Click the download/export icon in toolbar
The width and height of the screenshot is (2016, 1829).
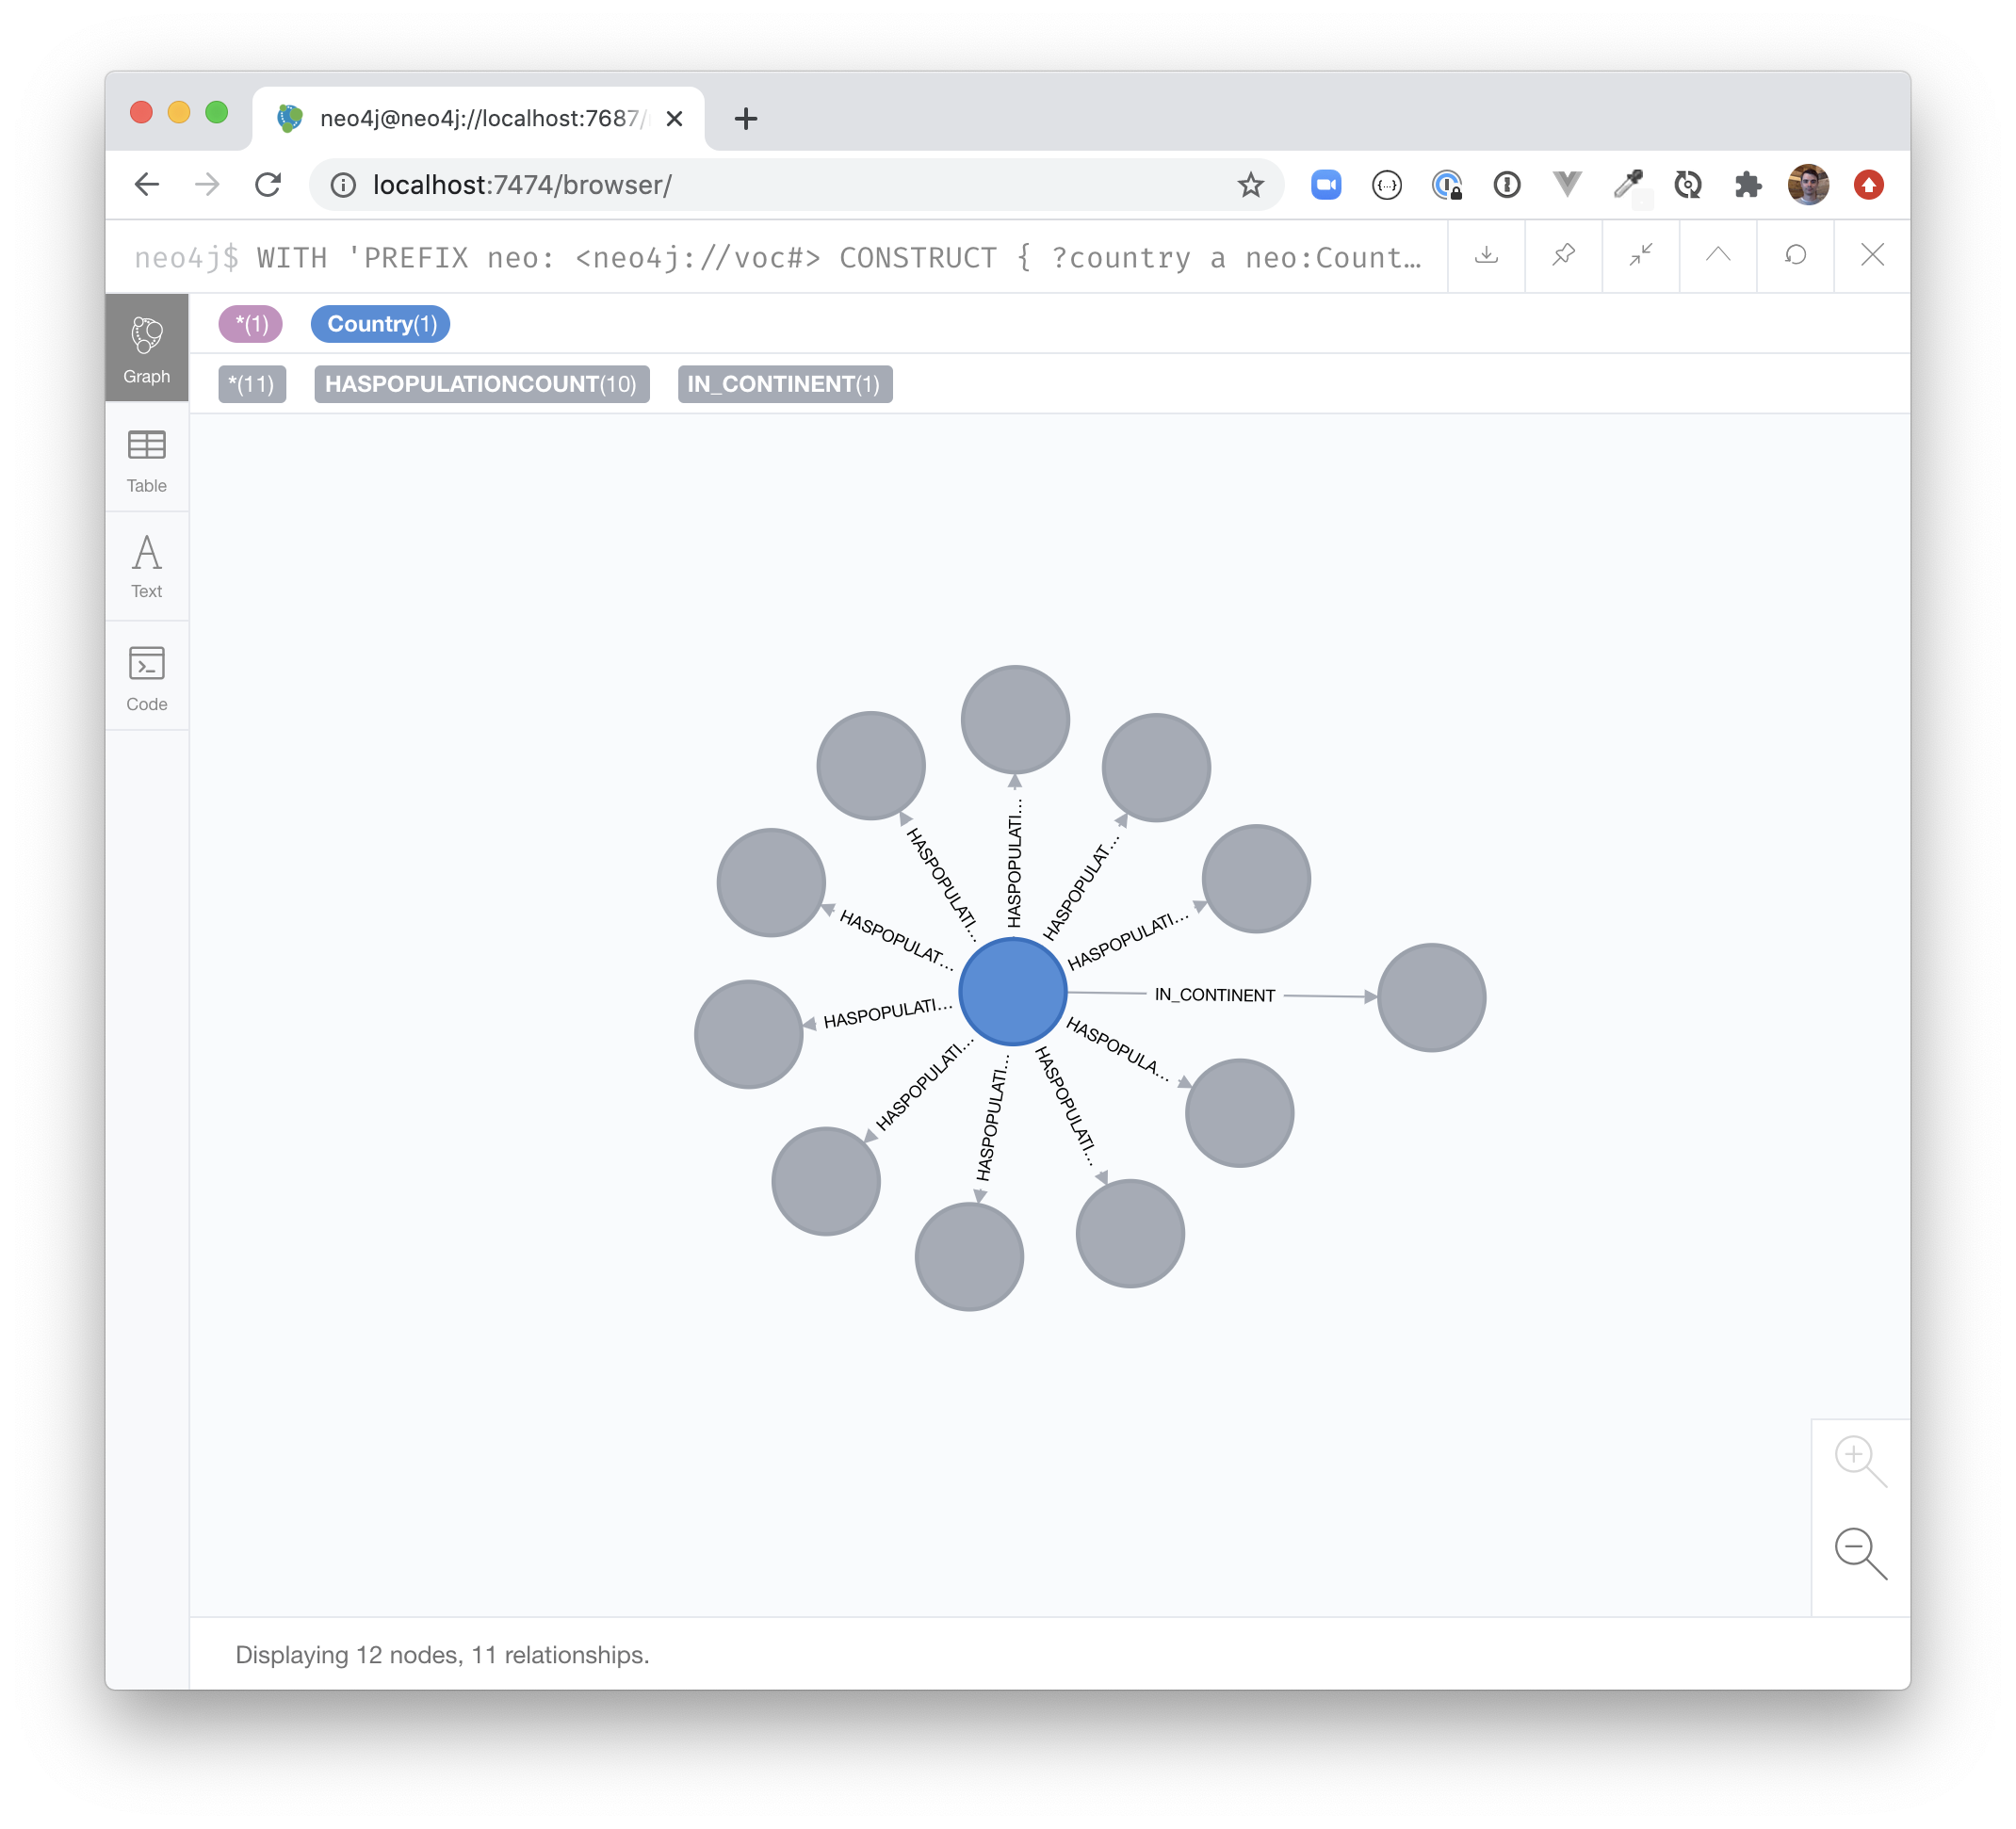point(1489,258)
